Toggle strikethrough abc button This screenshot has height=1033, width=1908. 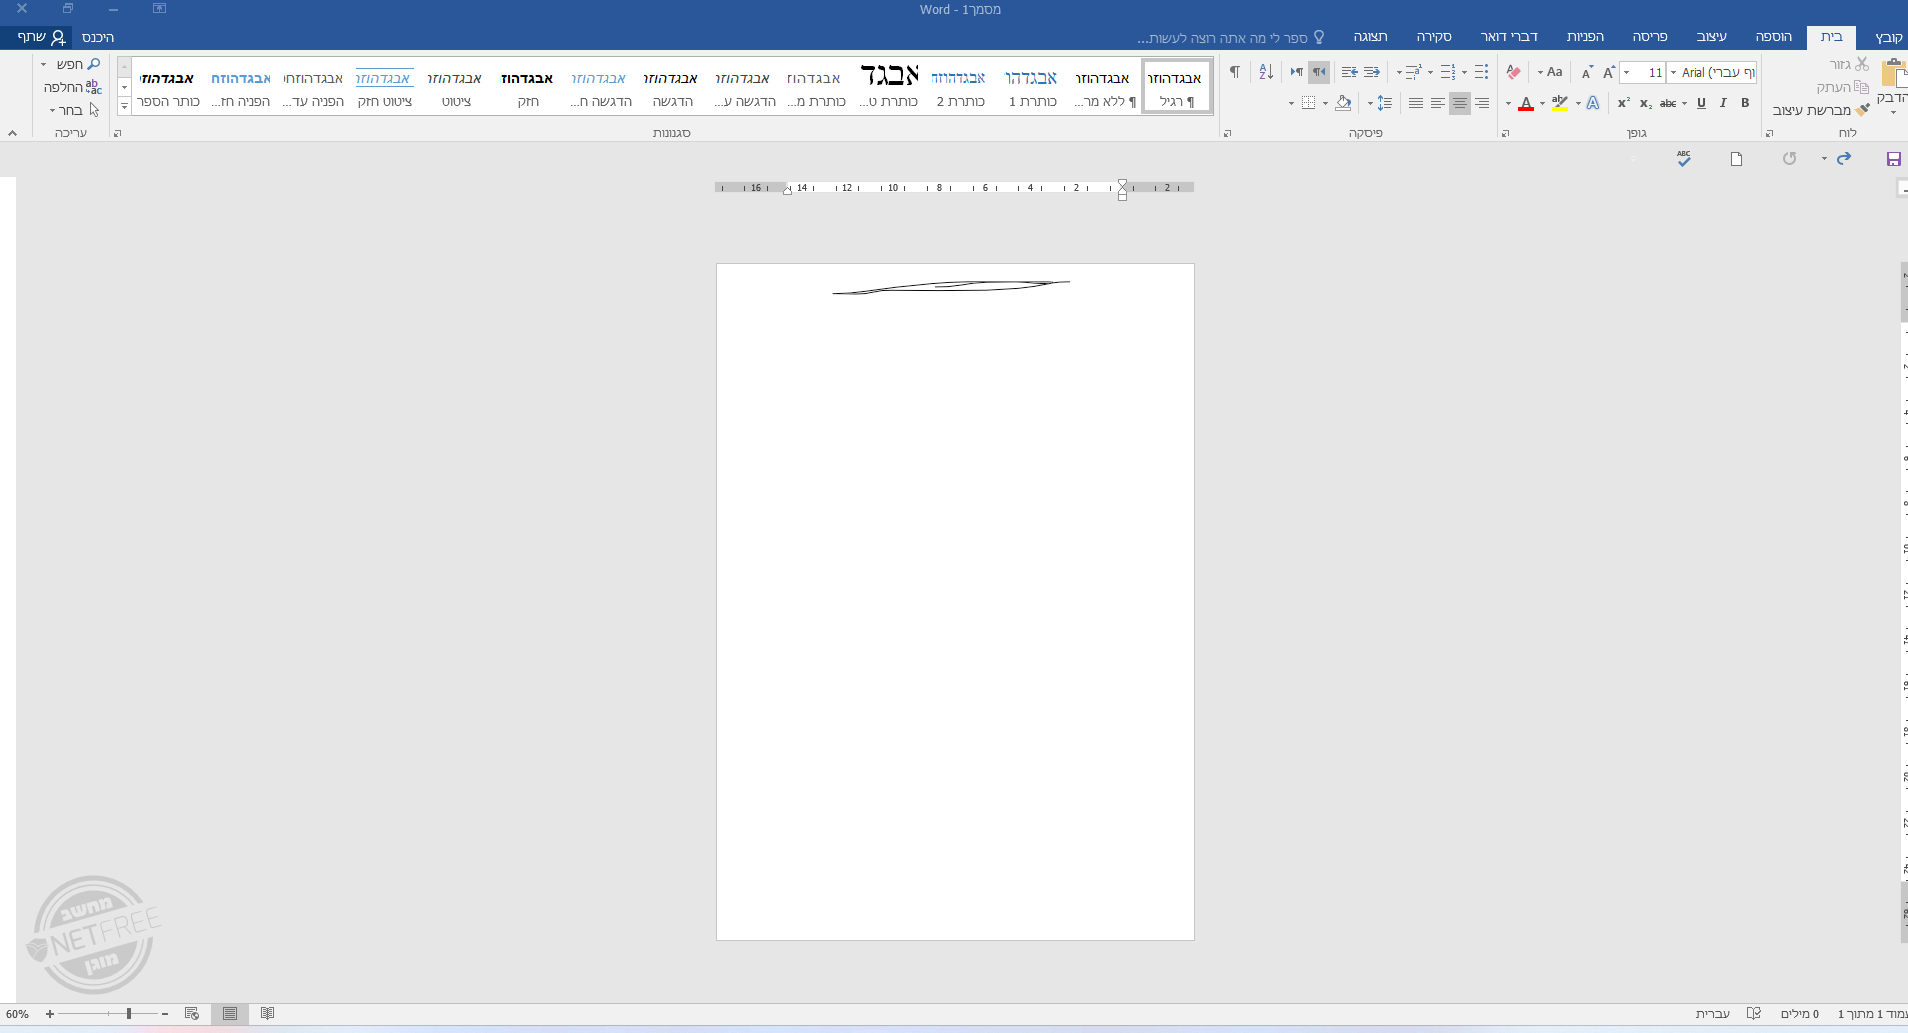[x=1668, y=103]
